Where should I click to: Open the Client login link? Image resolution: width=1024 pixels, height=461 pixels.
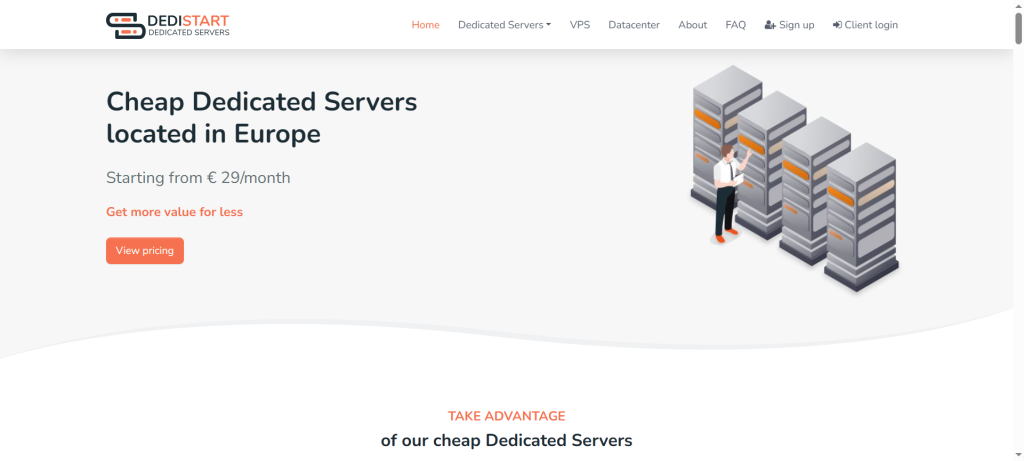(x=871, y=25)
